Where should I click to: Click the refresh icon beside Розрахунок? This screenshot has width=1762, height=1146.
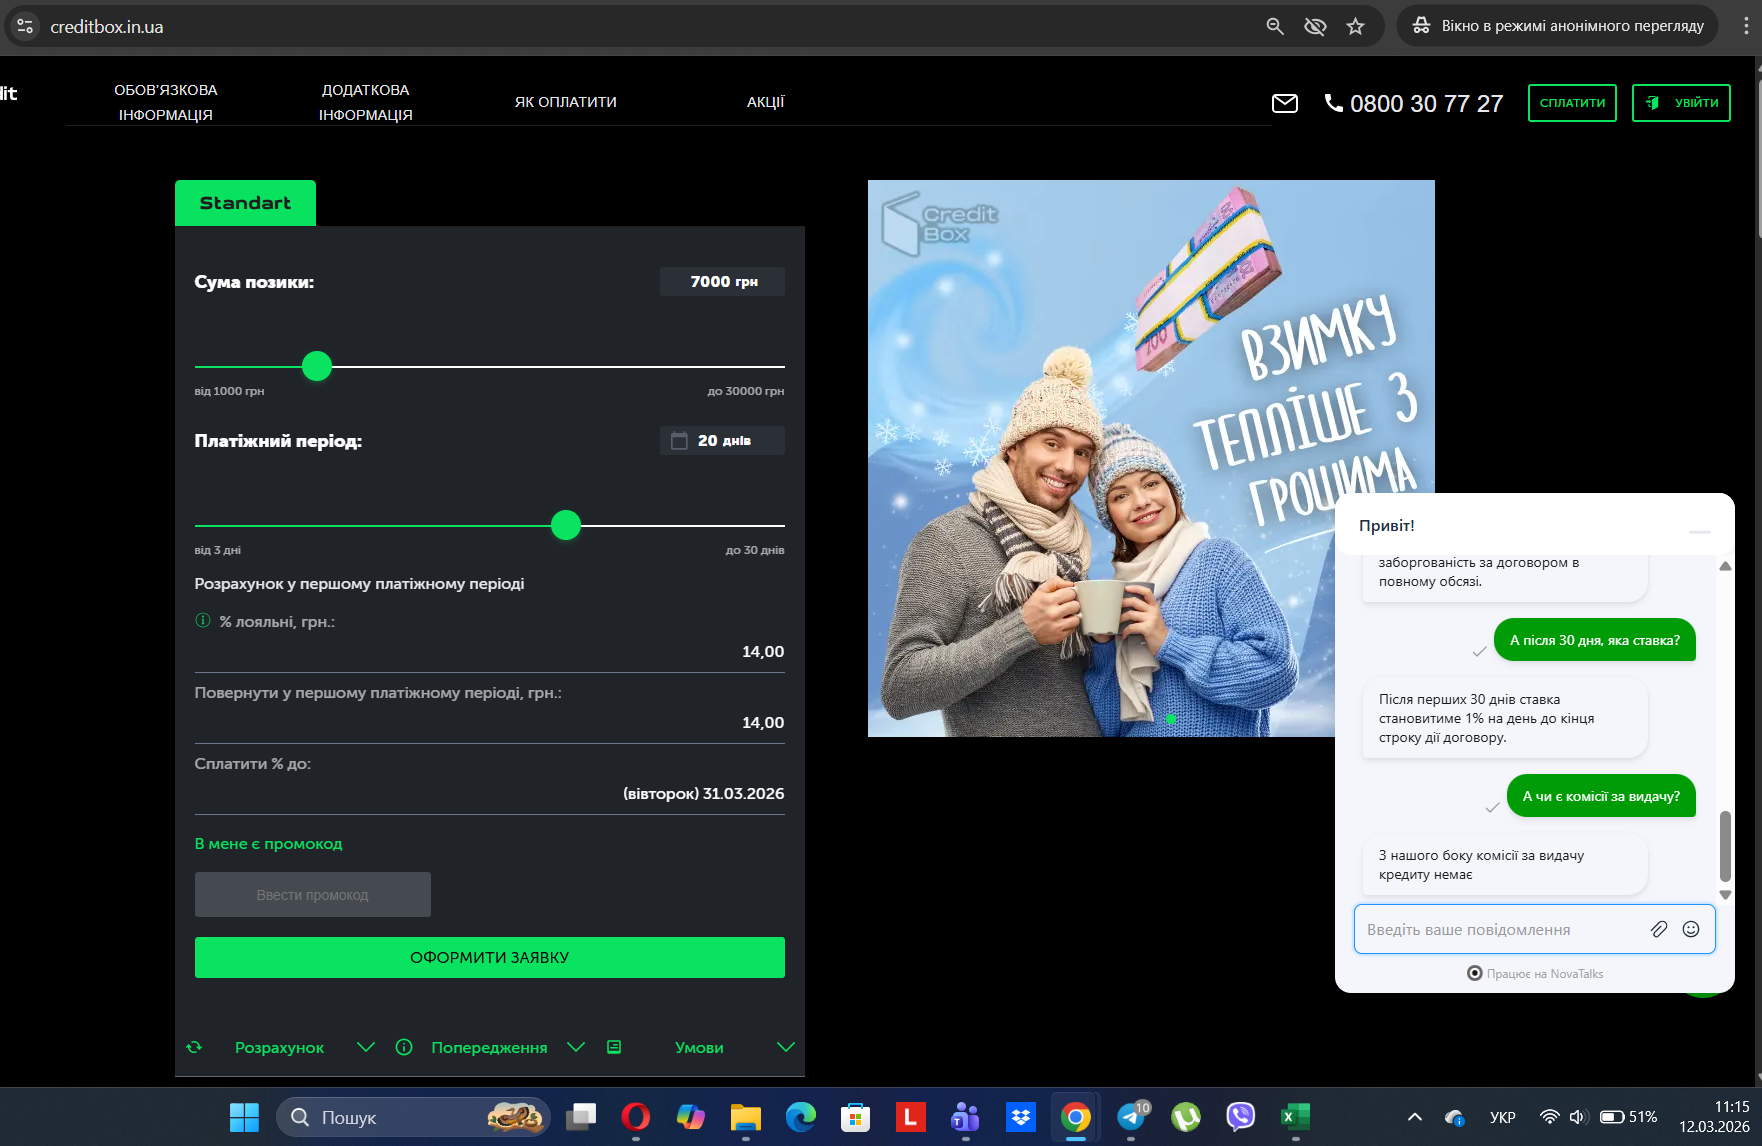[x=194, y=1047]
